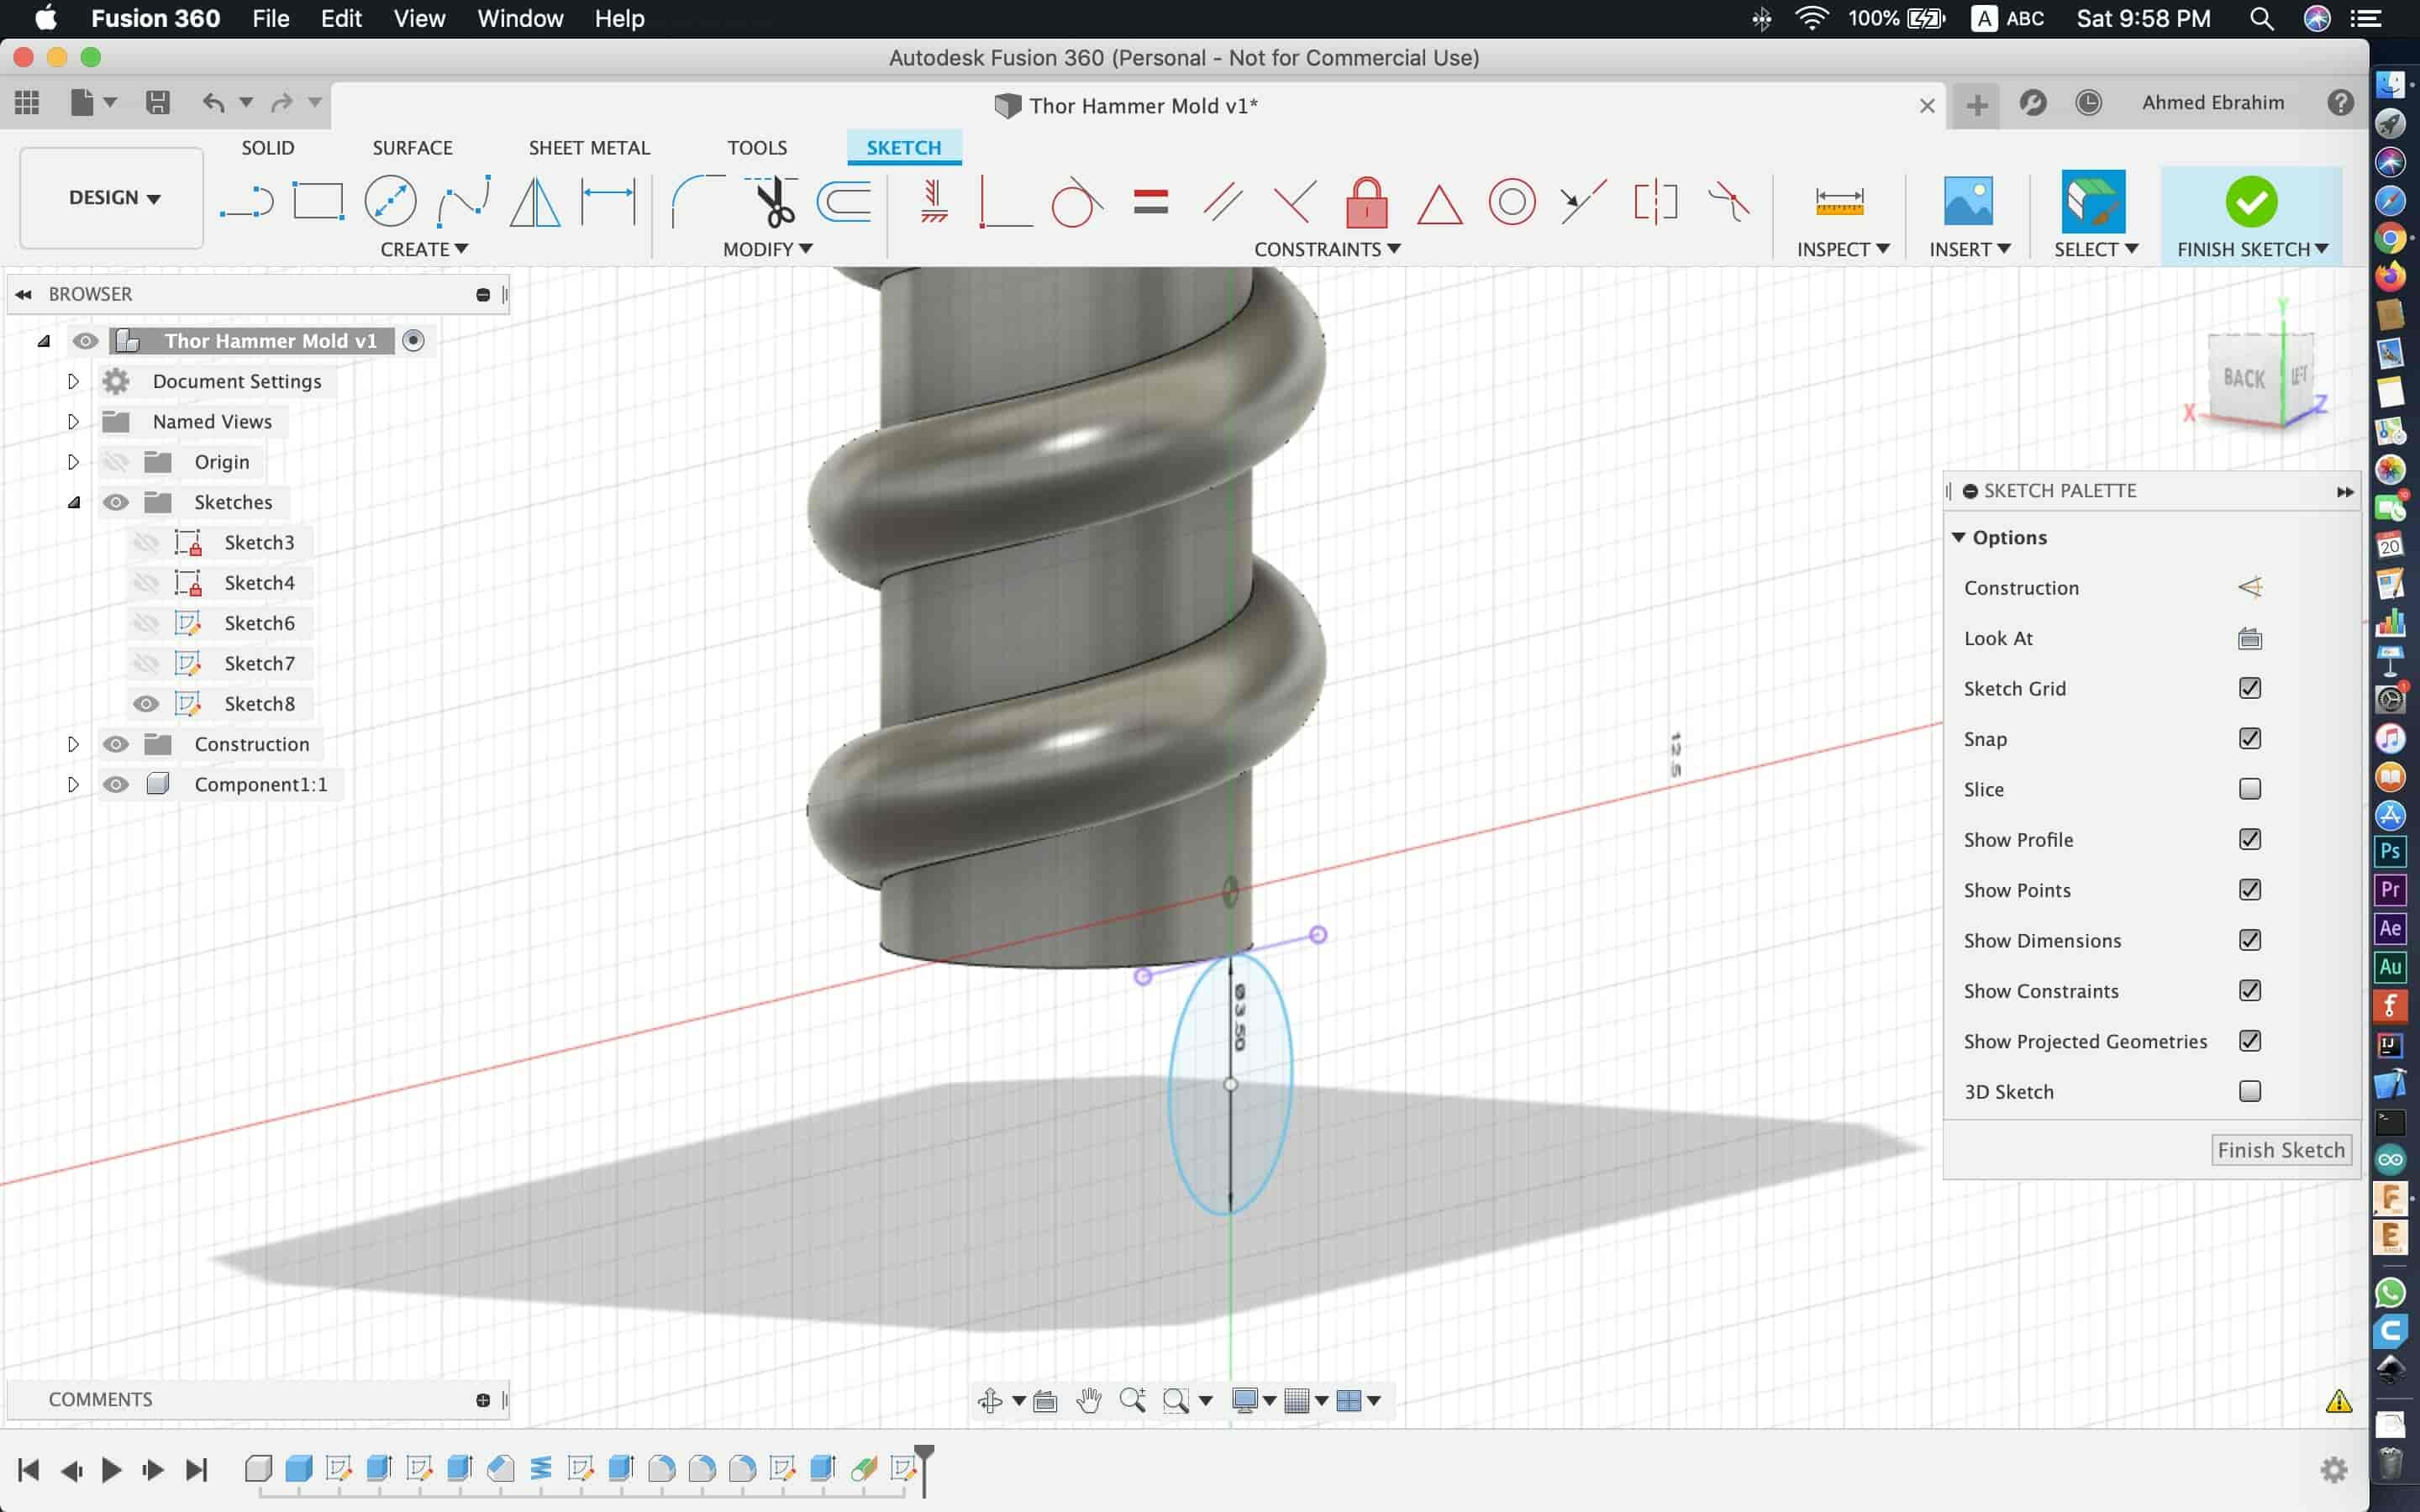Open the data panel grid icon

(x=27, y=102)
